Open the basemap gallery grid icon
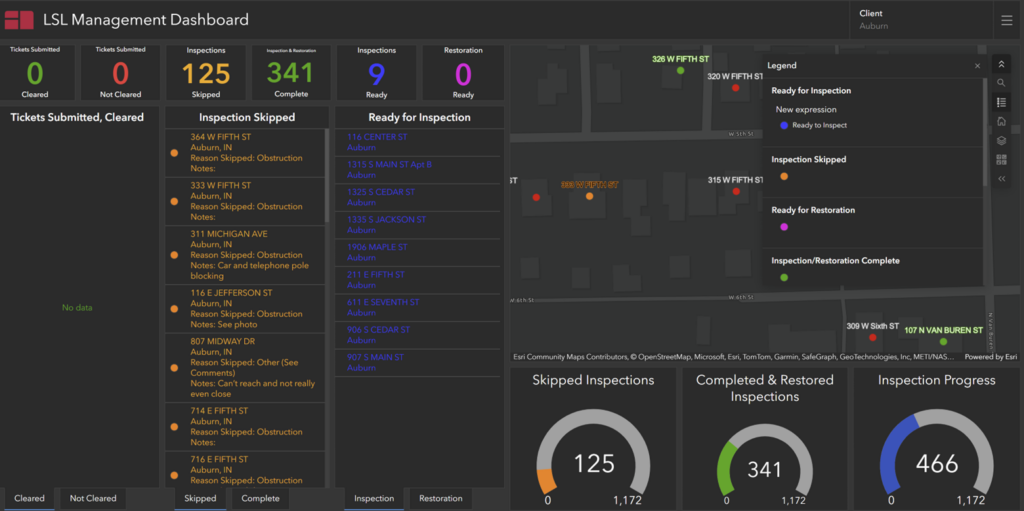The width and height of the screenshot is (1024, 511). (1001, 159)
